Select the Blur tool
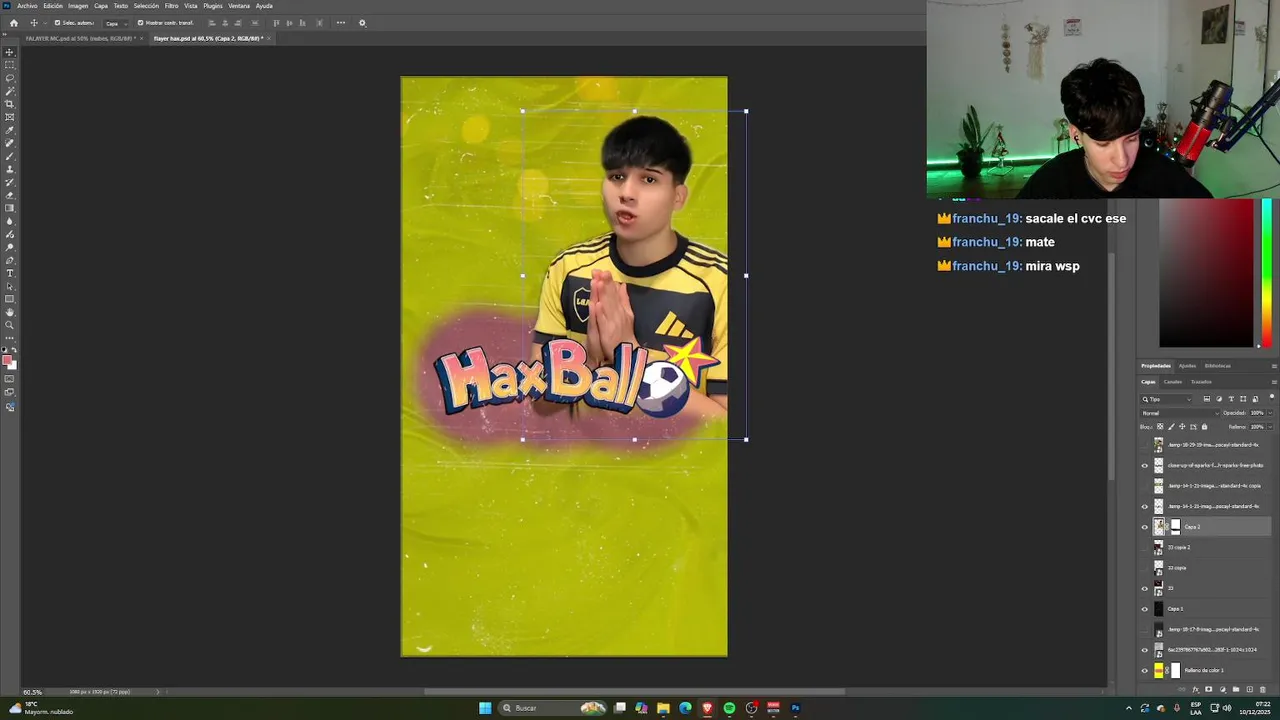 (10, 221)
